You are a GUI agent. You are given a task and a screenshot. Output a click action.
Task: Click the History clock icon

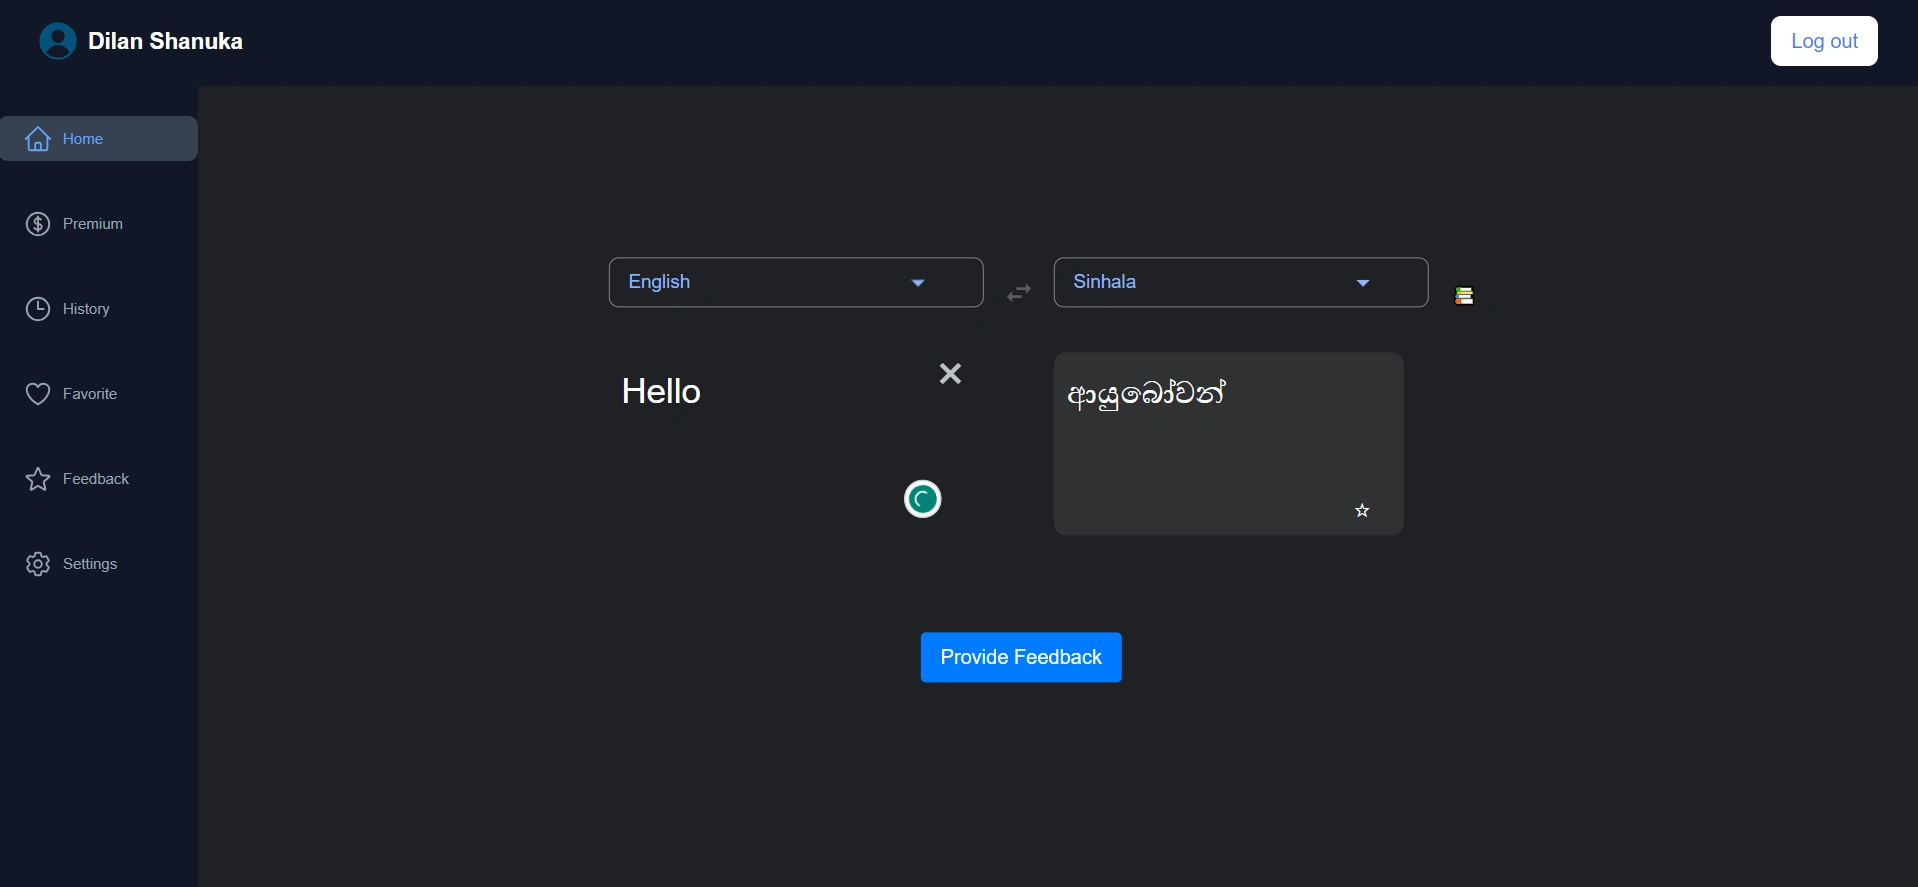38,309
